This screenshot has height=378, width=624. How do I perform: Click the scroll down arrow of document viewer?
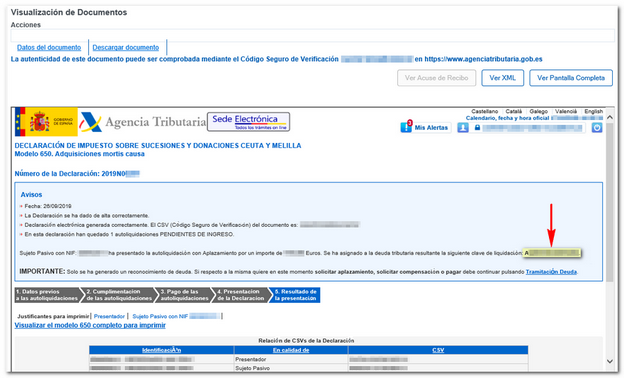click(610, 361)
